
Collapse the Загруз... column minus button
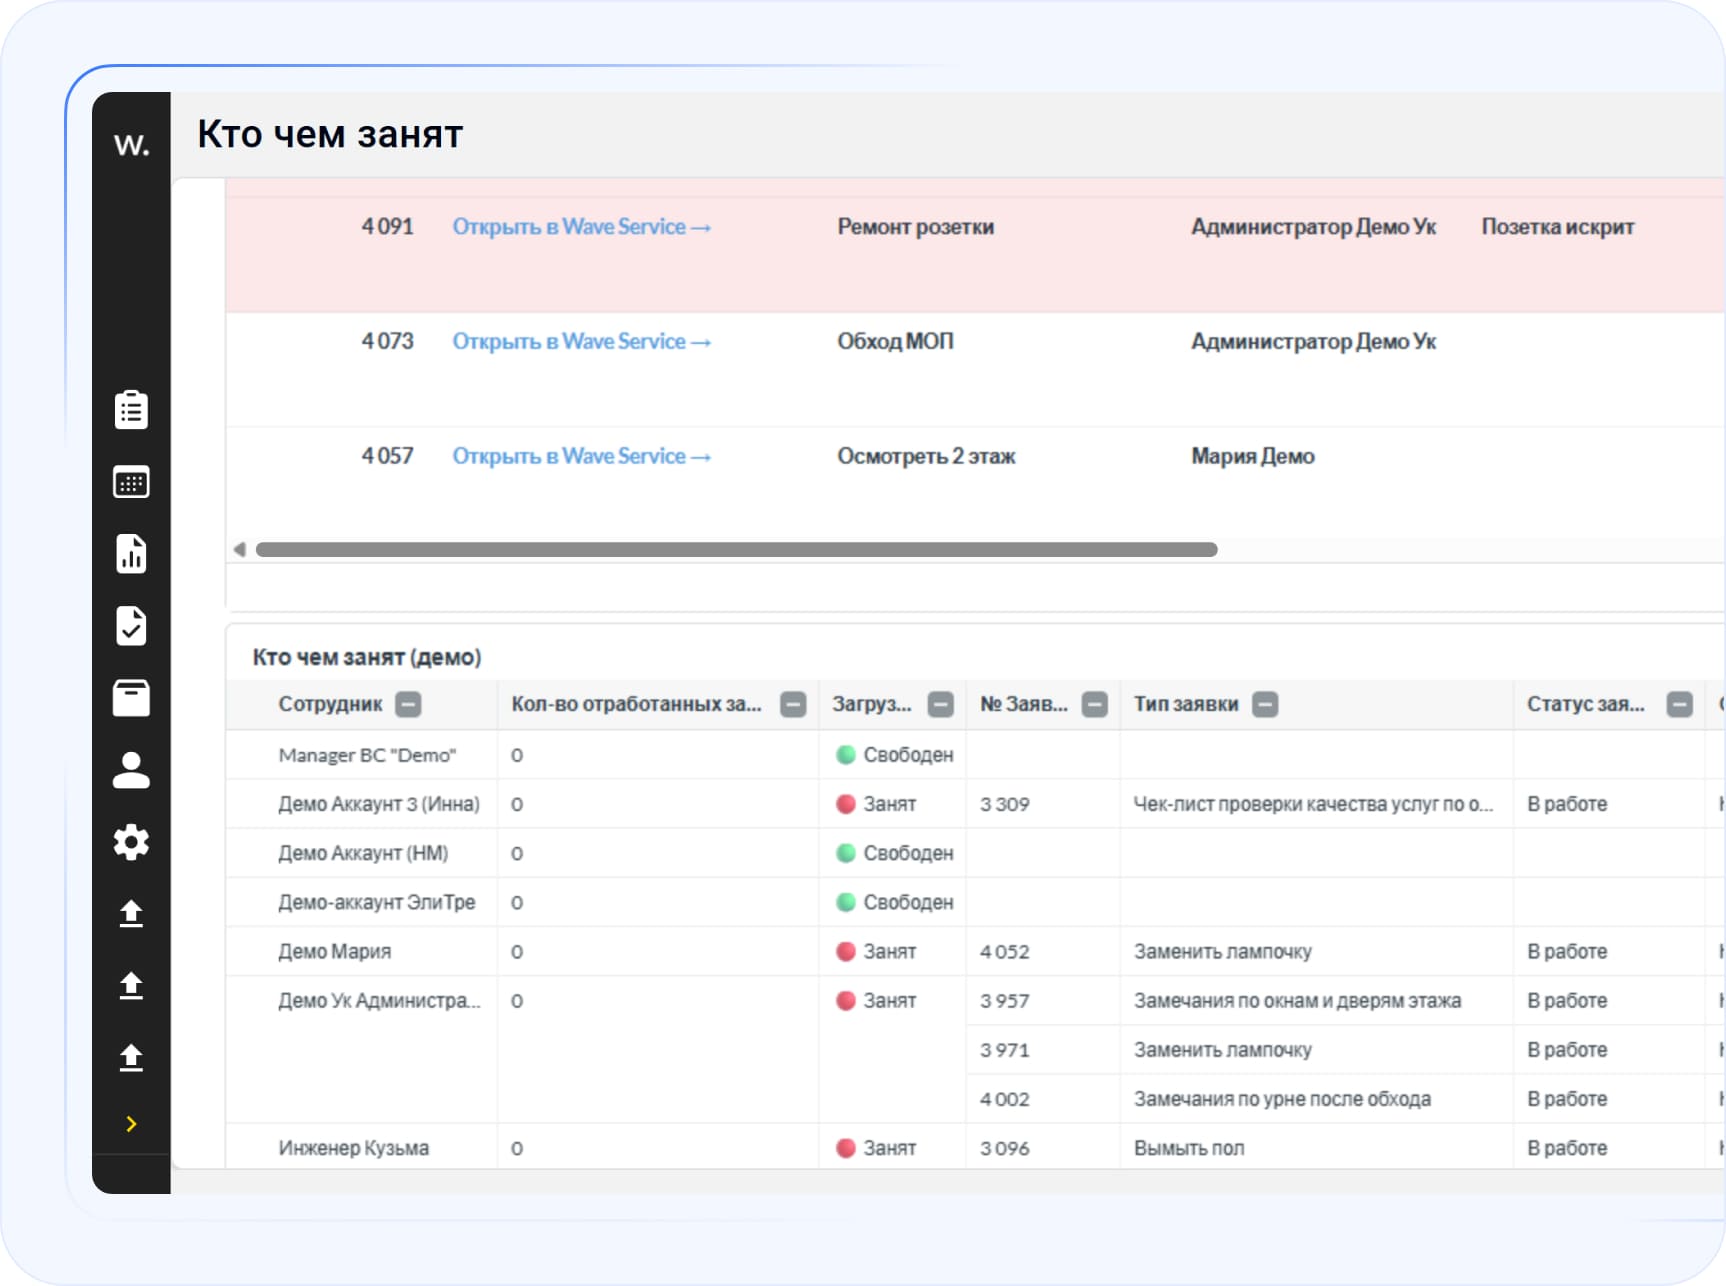[940, 704]
